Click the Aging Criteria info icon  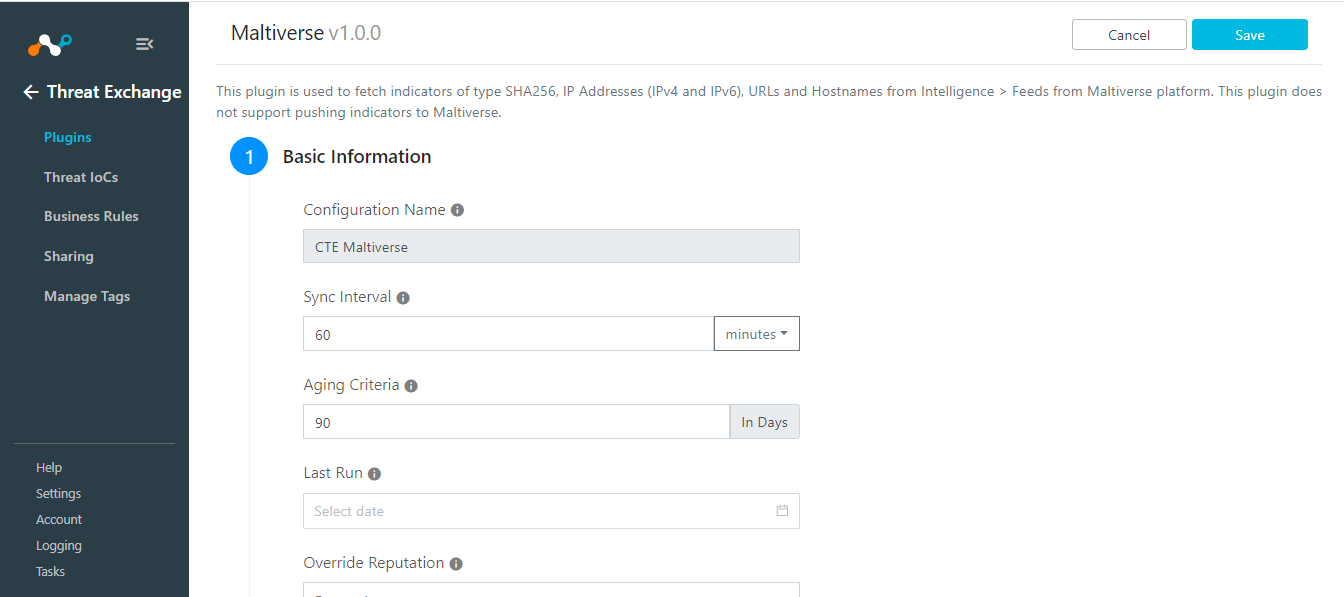pos(411,386)
